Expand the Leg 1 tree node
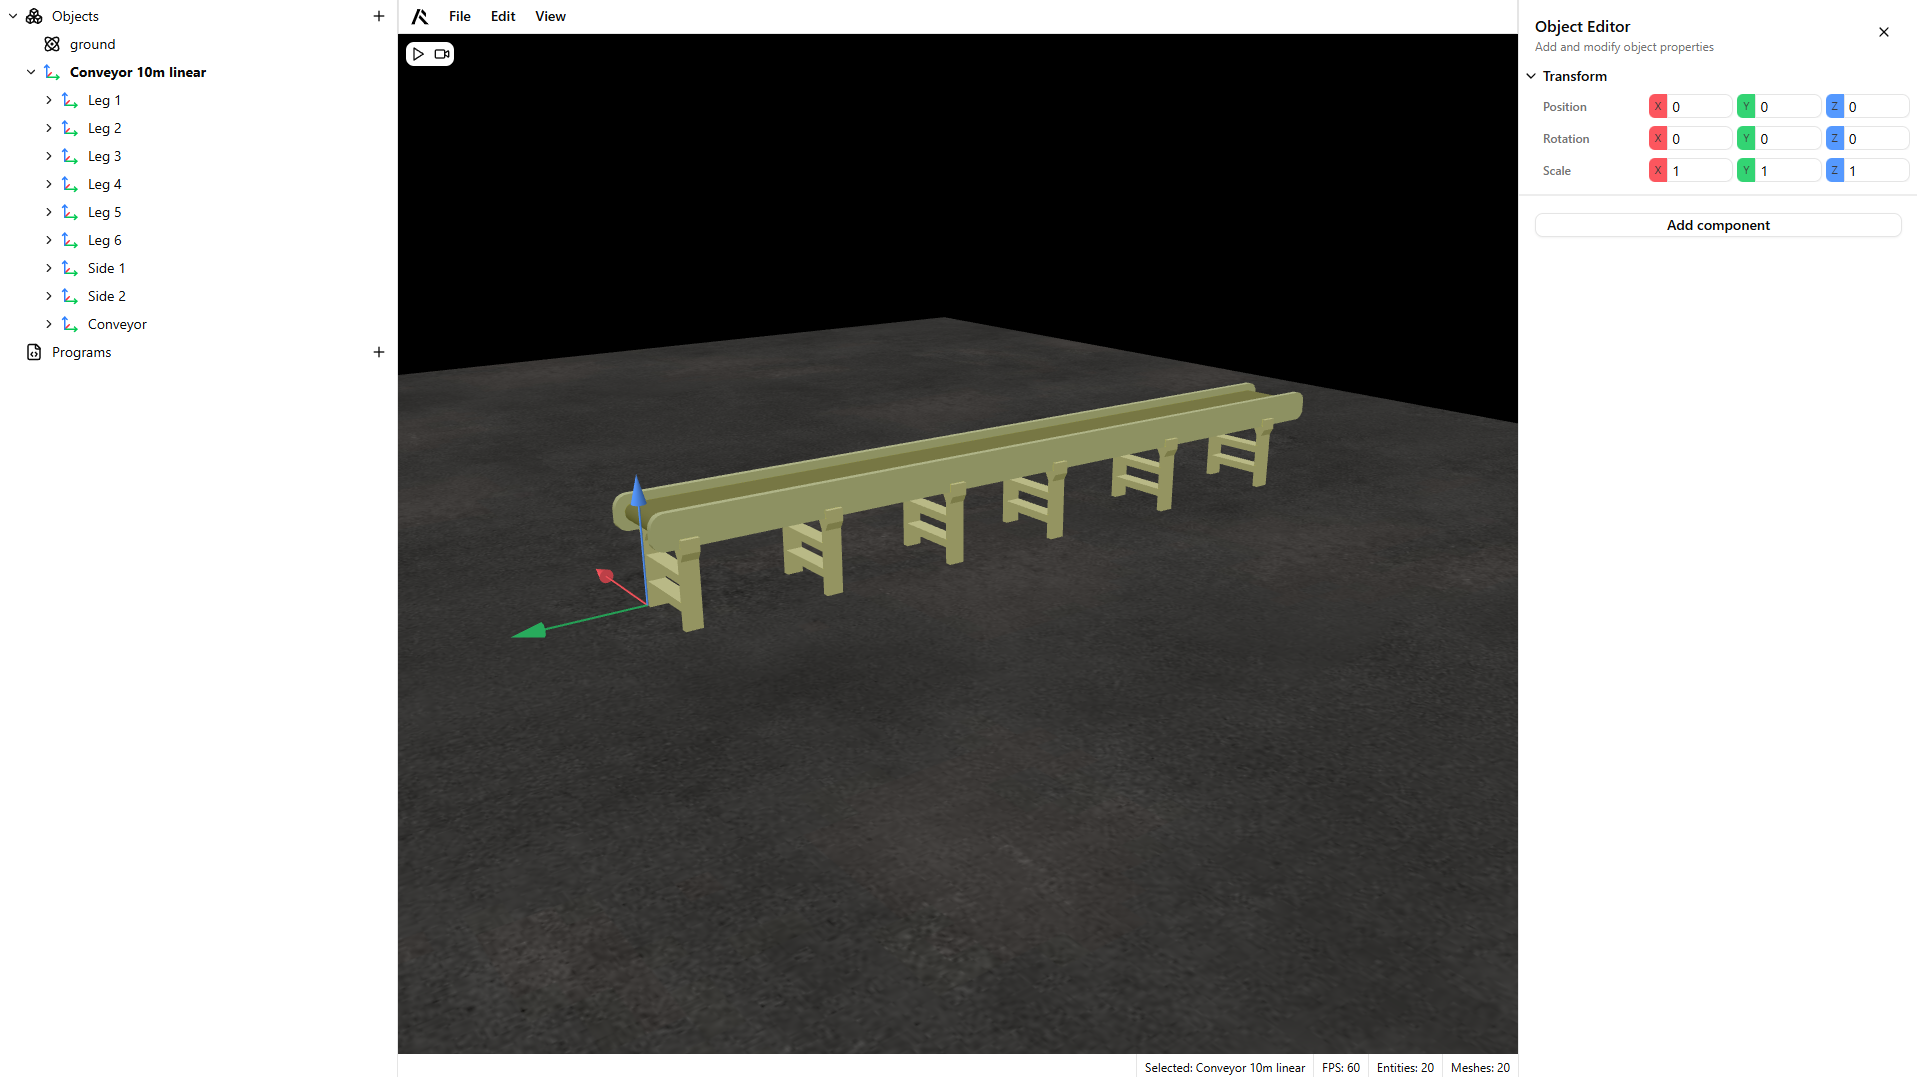The image size is (1917, 1077). [49, 100]
